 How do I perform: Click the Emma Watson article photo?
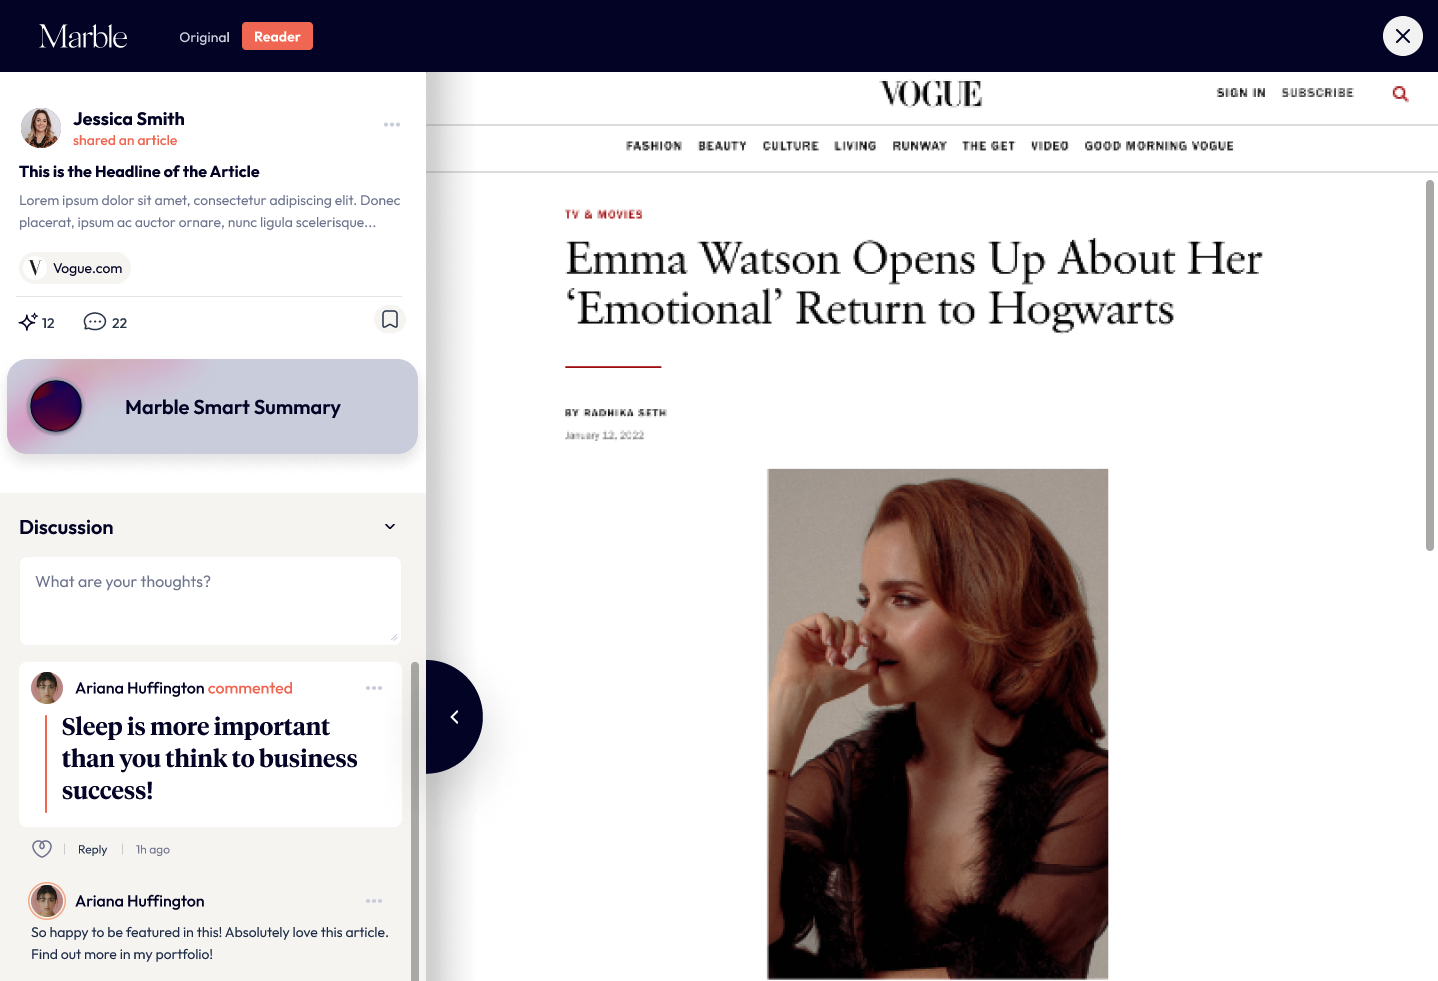(x=938, y=724)
